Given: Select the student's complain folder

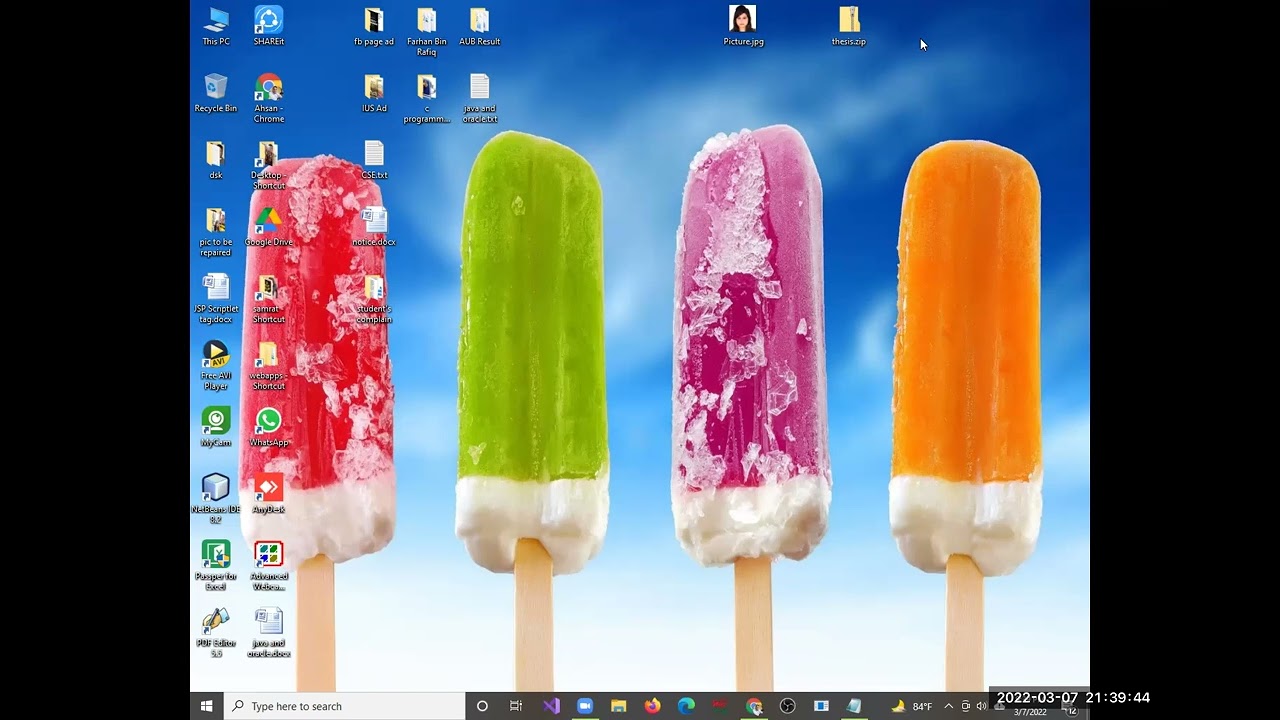Looking at the screenshot, I should click(374, 299).
